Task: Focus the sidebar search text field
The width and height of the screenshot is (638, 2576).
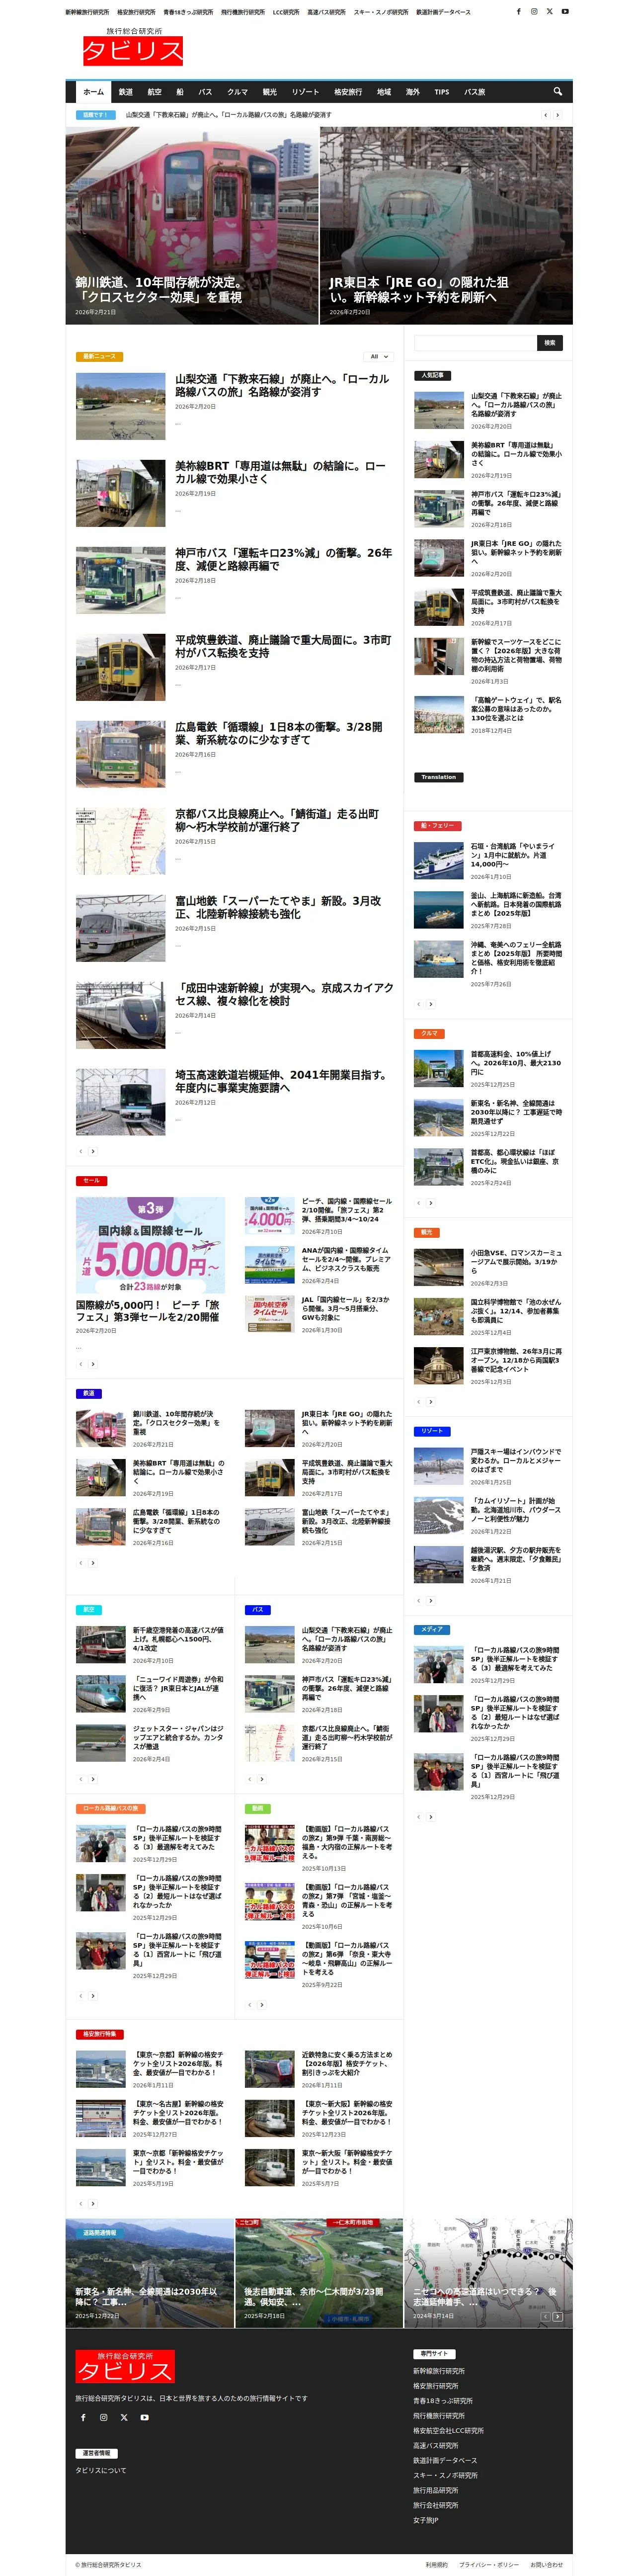Action: 475,342
